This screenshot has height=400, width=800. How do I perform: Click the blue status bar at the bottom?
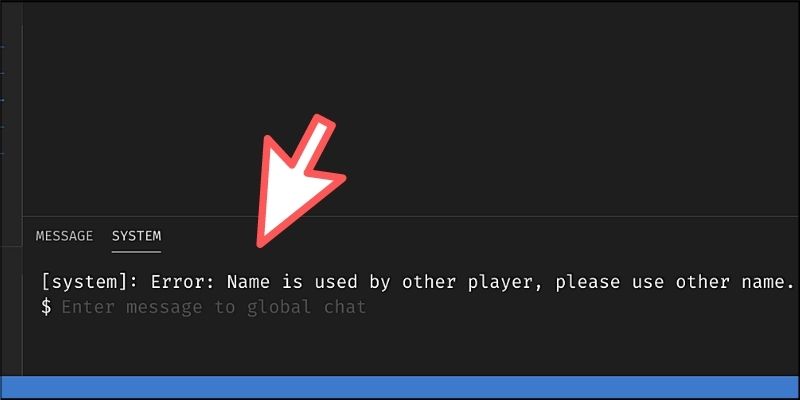pos(400,387)
